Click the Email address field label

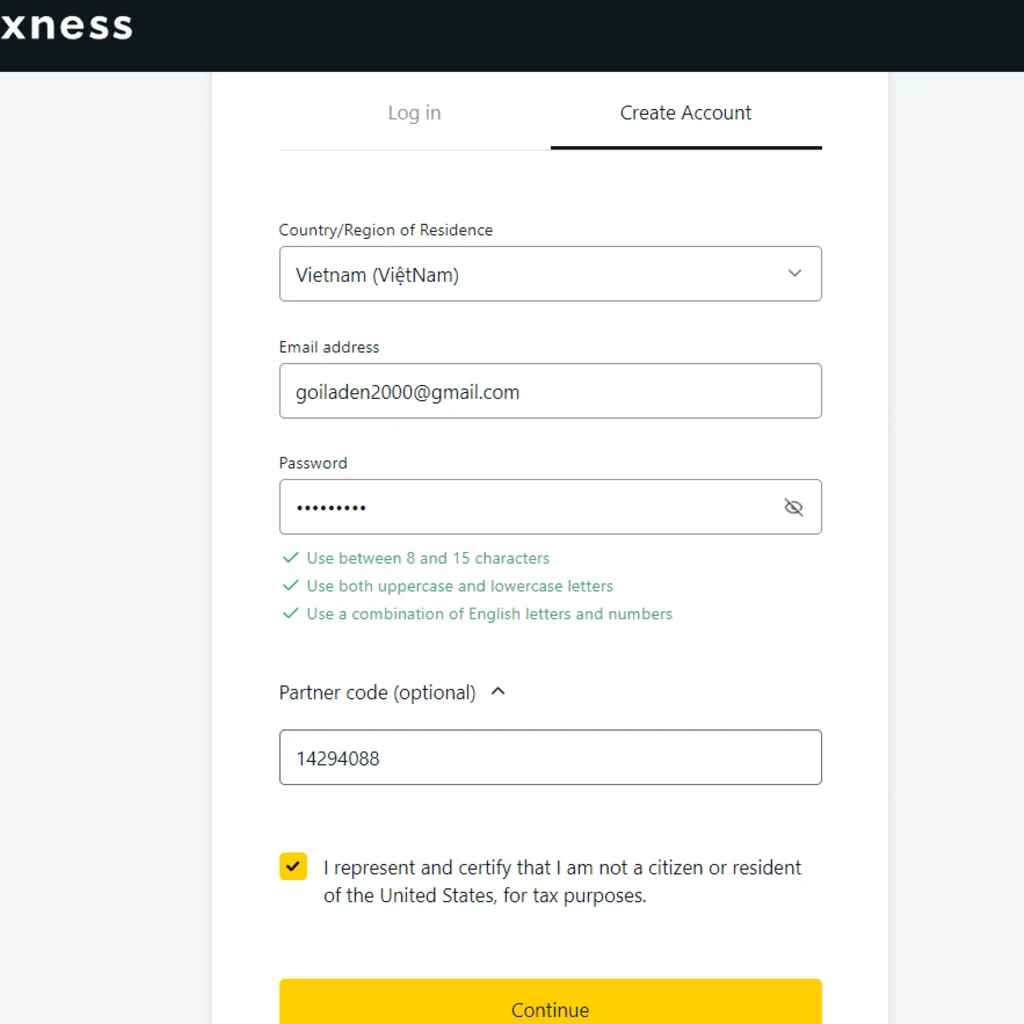click(329, 347)
